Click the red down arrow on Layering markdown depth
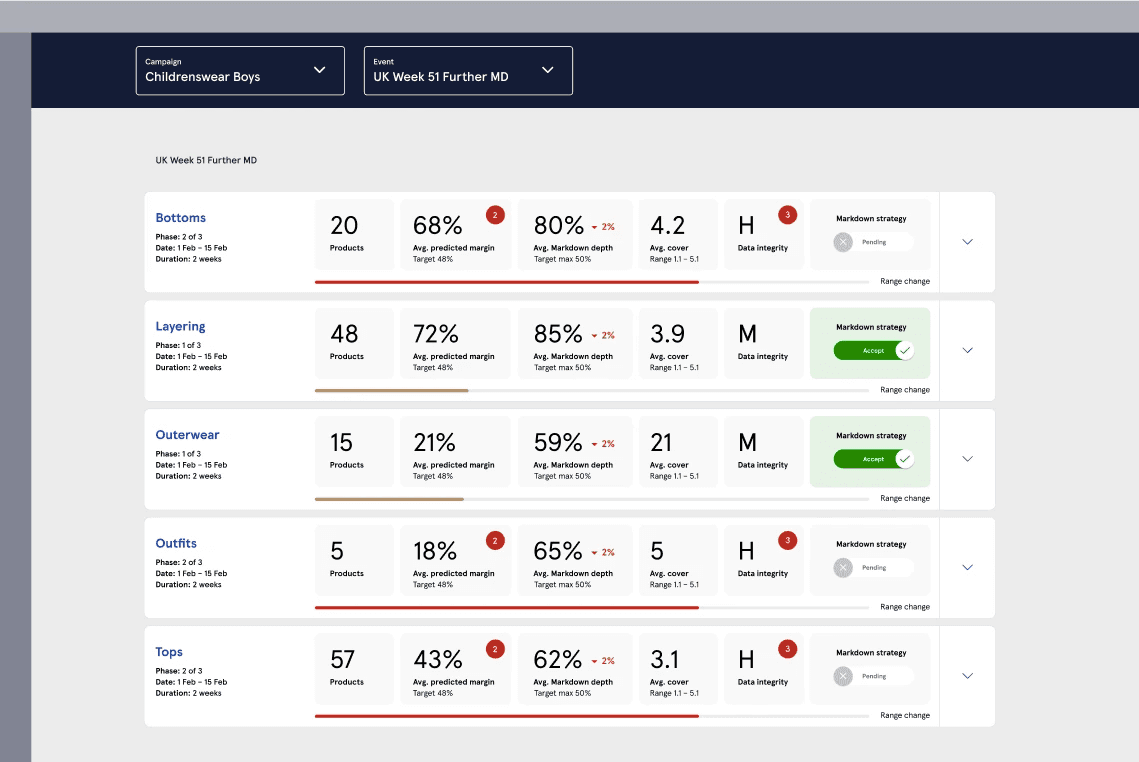 (x=594, y=336)
